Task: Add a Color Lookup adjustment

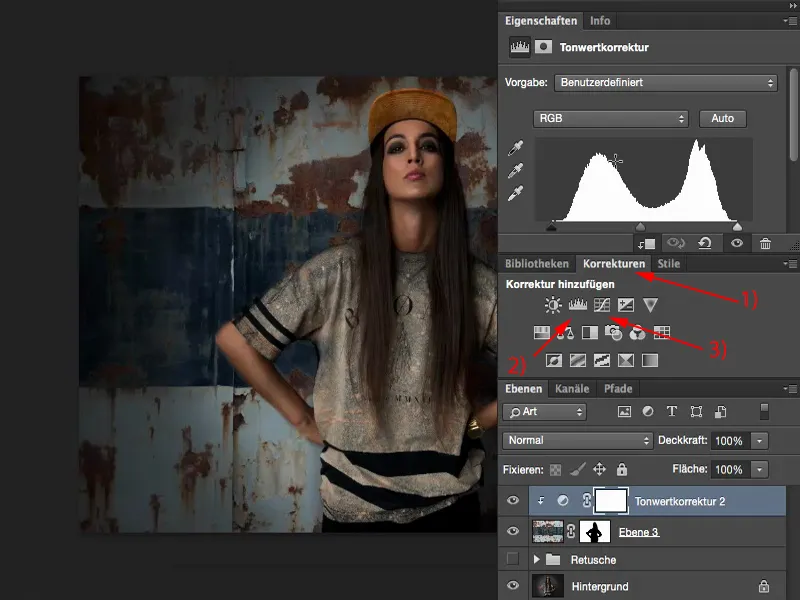Action: (662, 333)
